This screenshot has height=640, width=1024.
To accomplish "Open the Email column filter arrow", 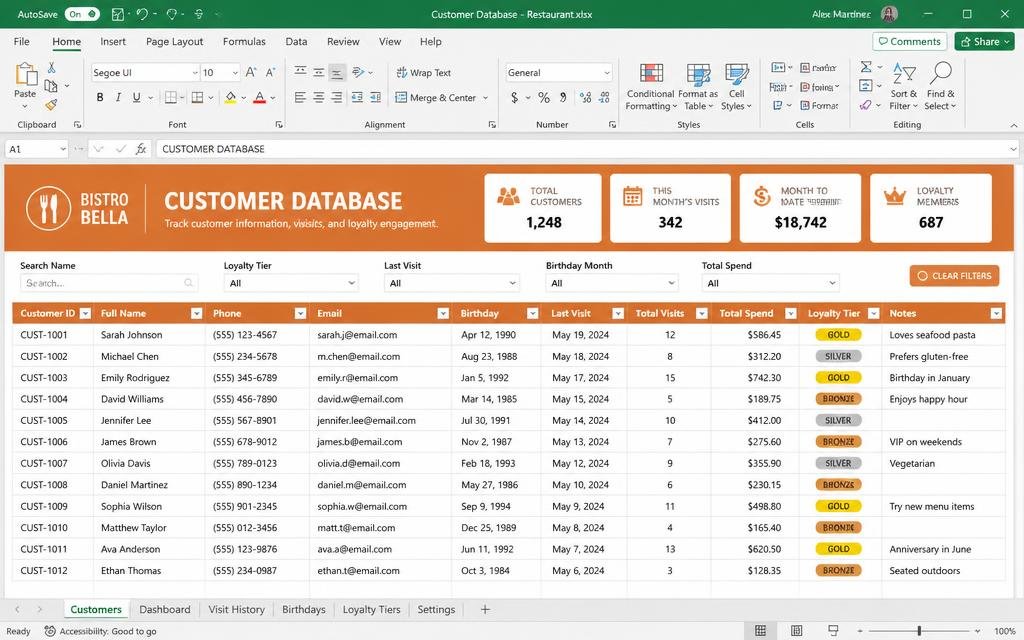I will 443,313.
